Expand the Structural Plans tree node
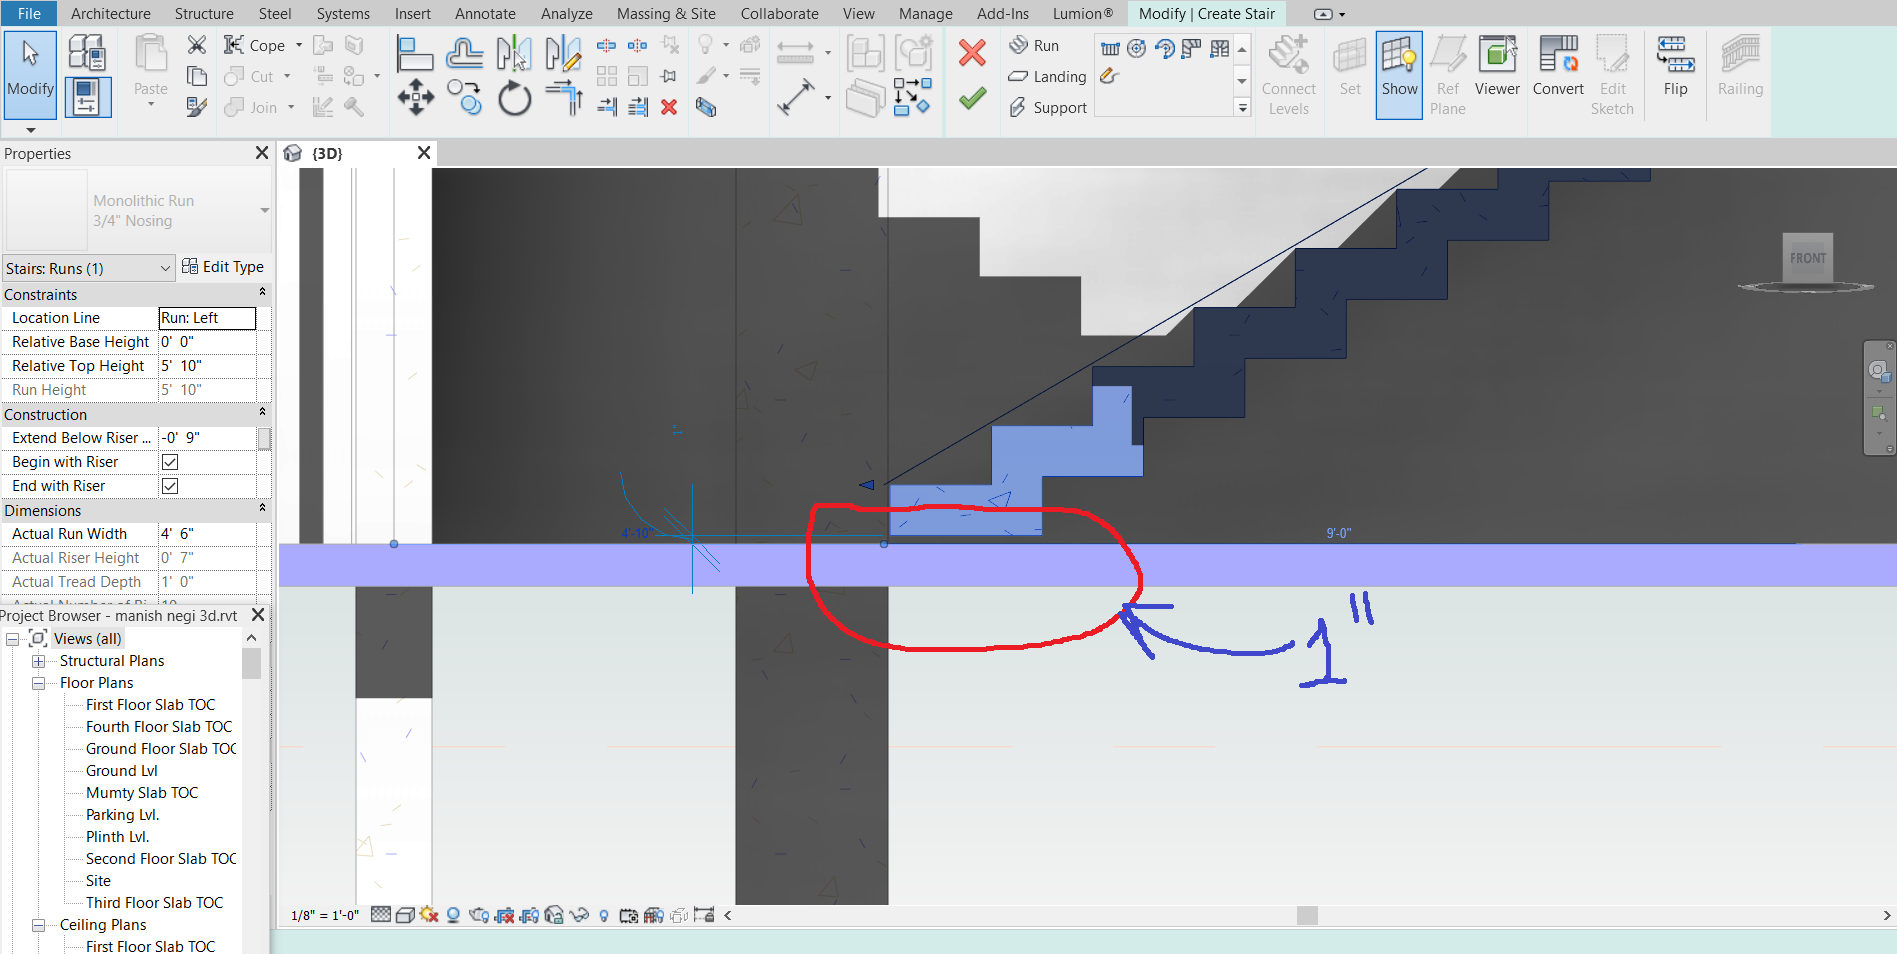Screen dimensions: 1897x954 tap(39, 660)
